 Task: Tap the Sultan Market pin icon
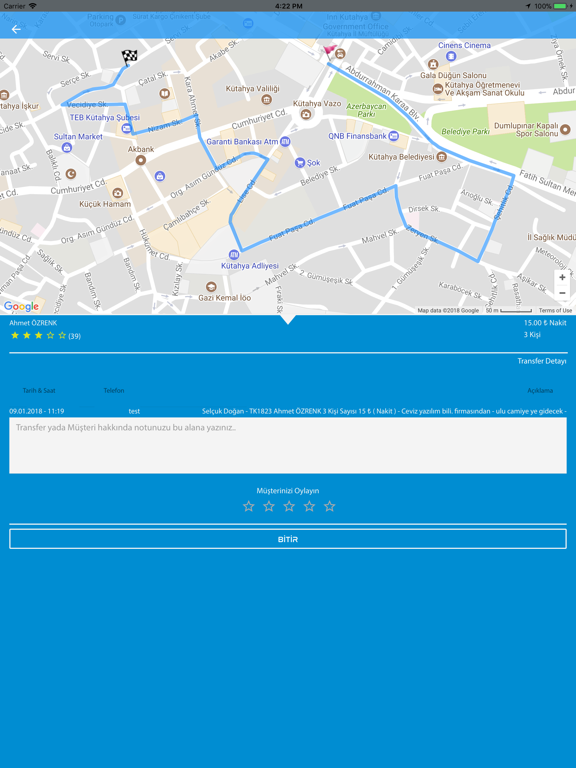click(67, 147)
